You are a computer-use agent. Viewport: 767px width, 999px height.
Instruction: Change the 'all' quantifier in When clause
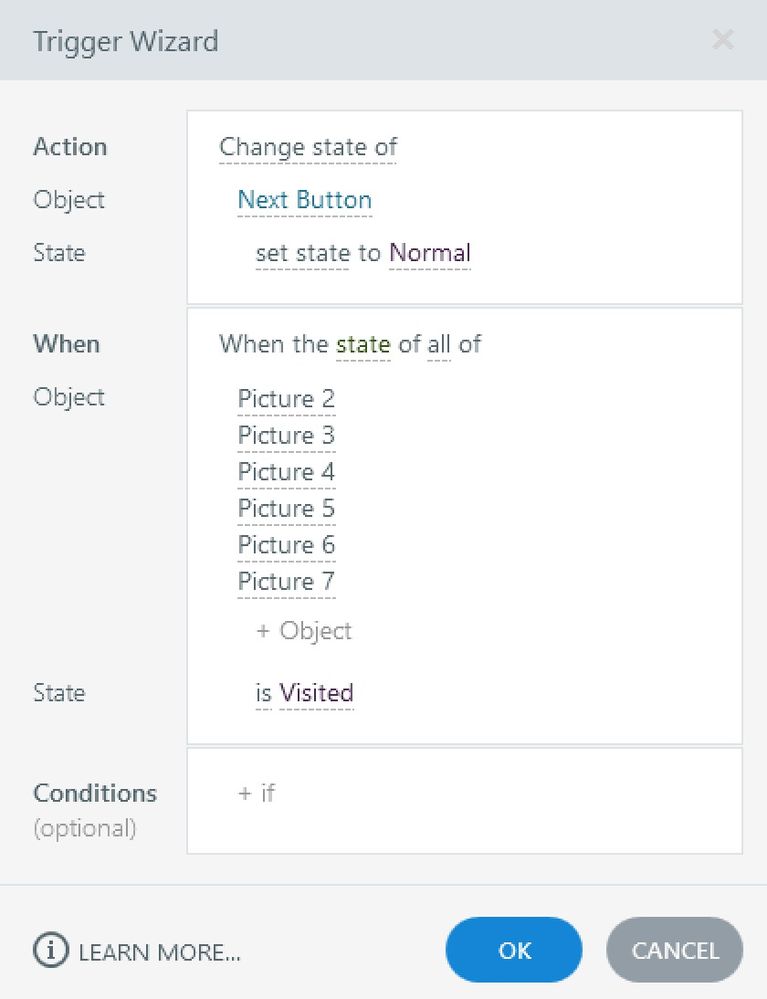coord(439,345)
